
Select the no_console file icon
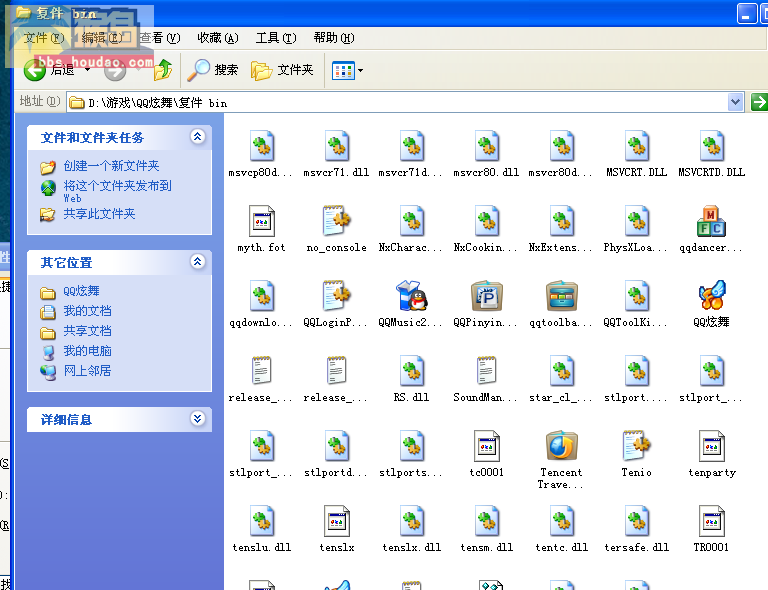(x=336, y=221)
